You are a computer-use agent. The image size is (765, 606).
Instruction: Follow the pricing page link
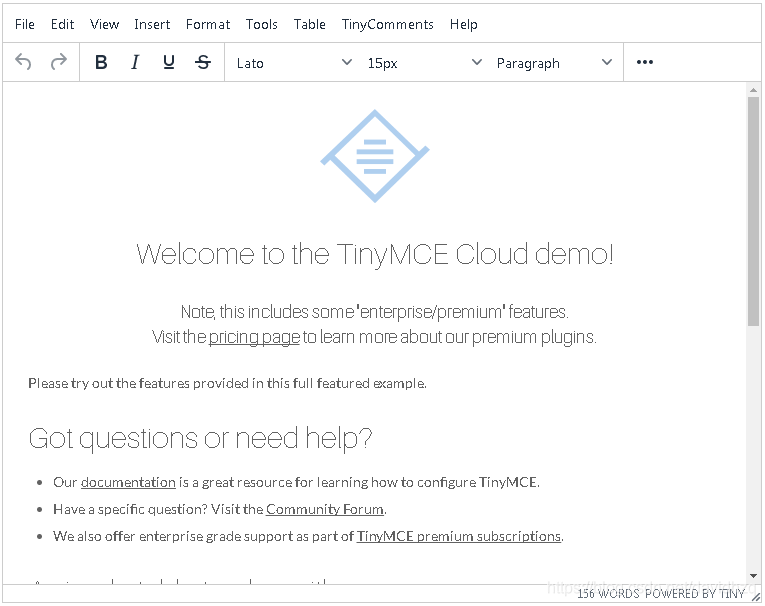[x=254, y=337]
